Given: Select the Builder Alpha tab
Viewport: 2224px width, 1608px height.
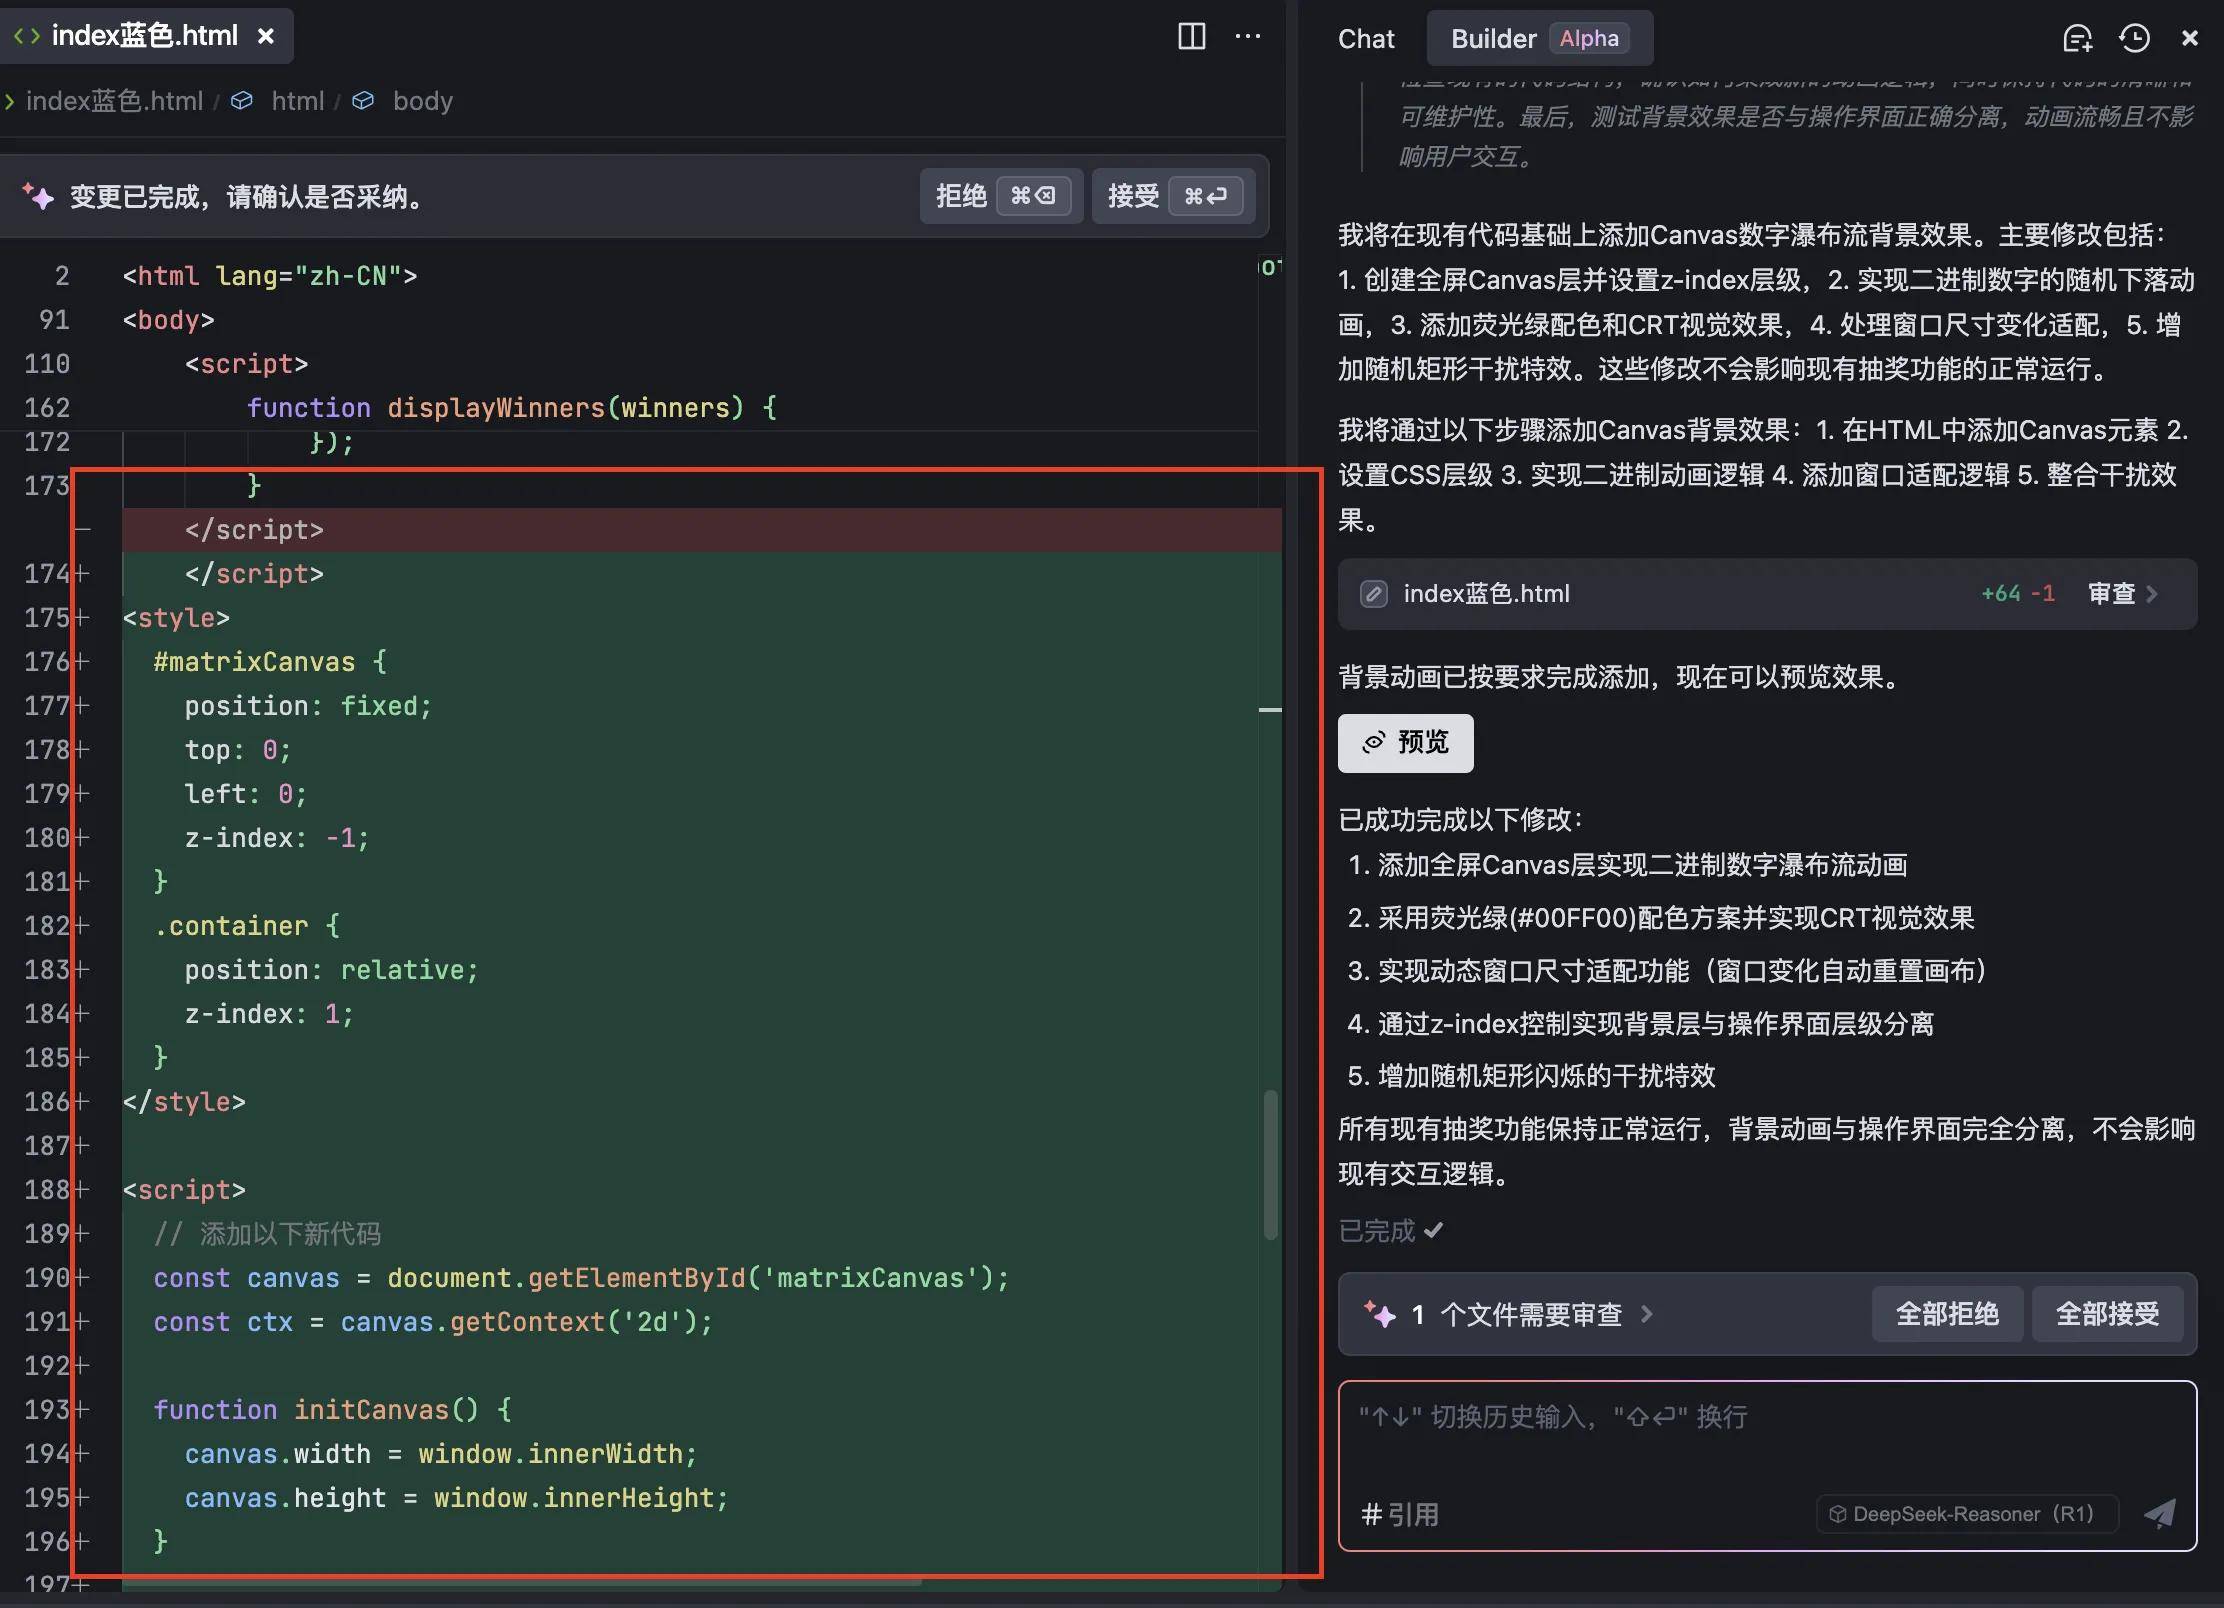Looking at the screenshot, I should [x=1538, y=38].
